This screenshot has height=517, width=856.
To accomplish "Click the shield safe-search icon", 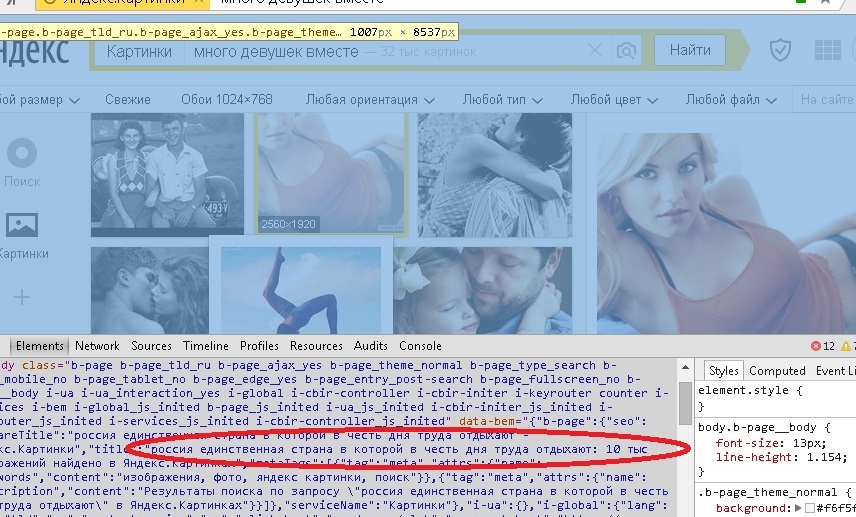I will pyautogui.click(x=780, y=51).
